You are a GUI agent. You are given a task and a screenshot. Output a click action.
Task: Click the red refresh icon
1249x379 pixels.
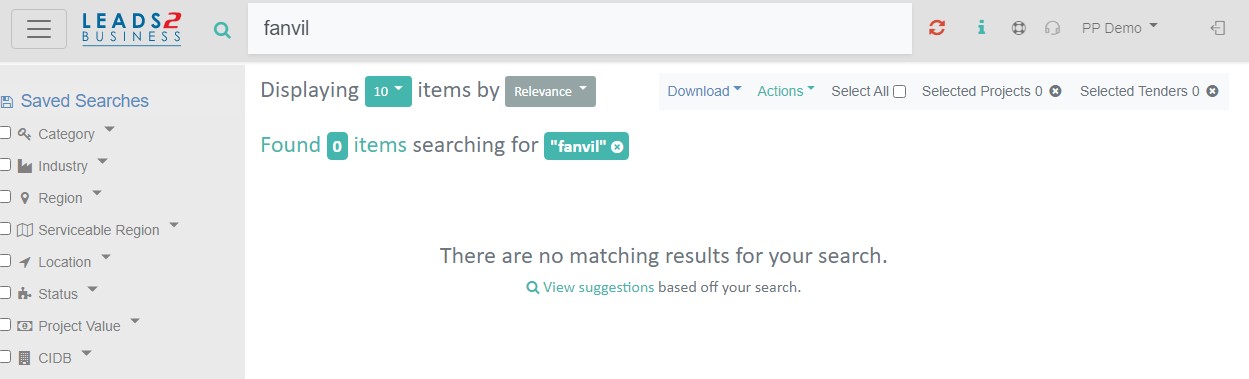[x=937, y=28]
